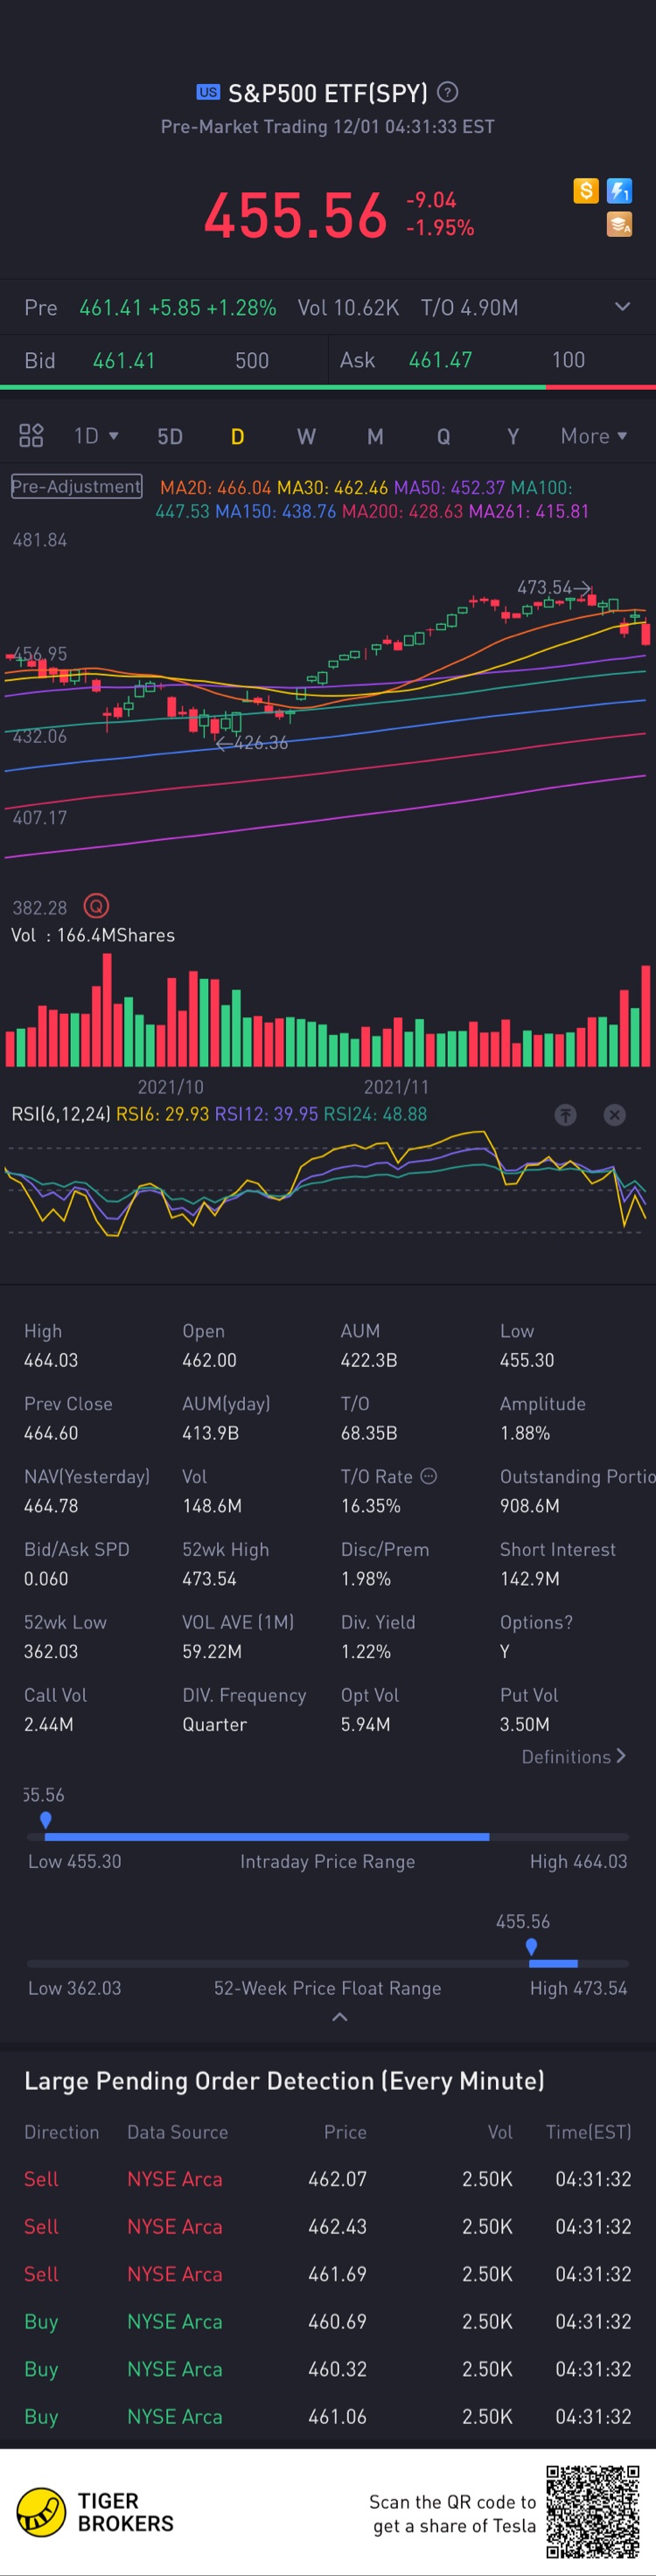Tap the Tiger Brokers logo
The image size is (656, 2576).
(x=95, y=2512)
